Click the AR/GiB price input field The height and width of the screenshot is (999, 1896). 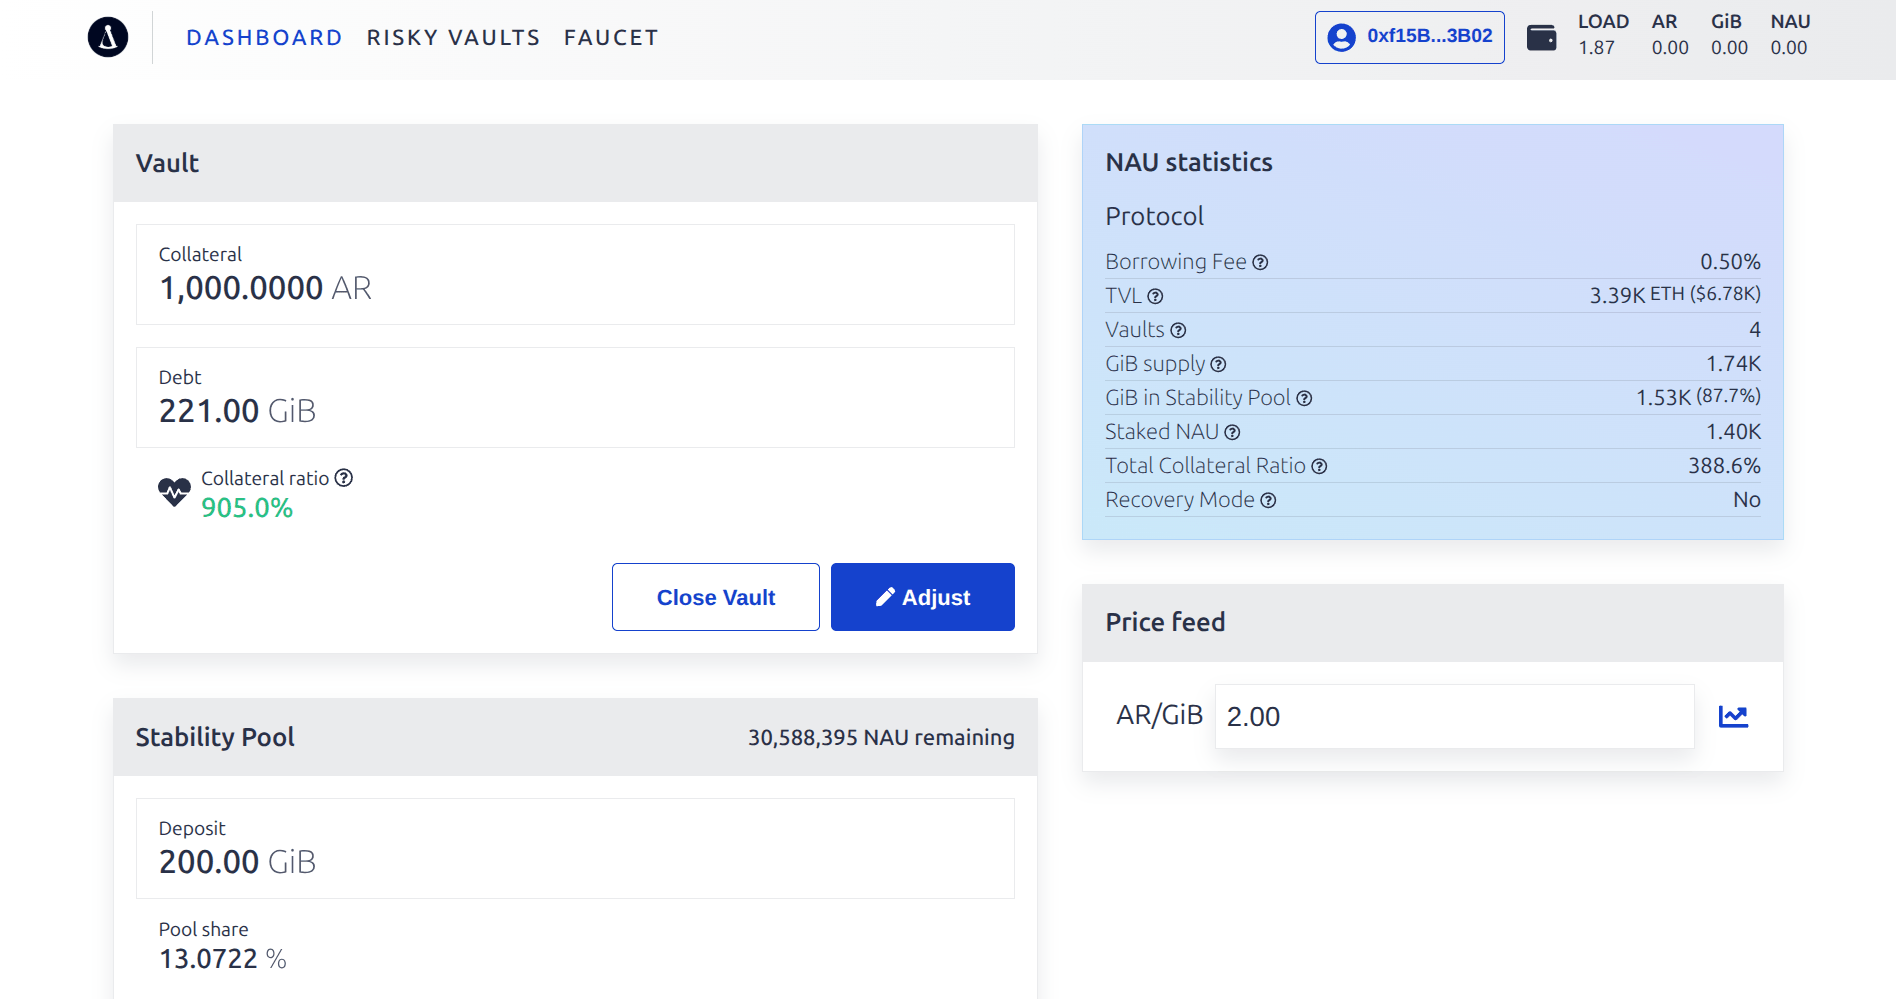tap(1454, 716)
